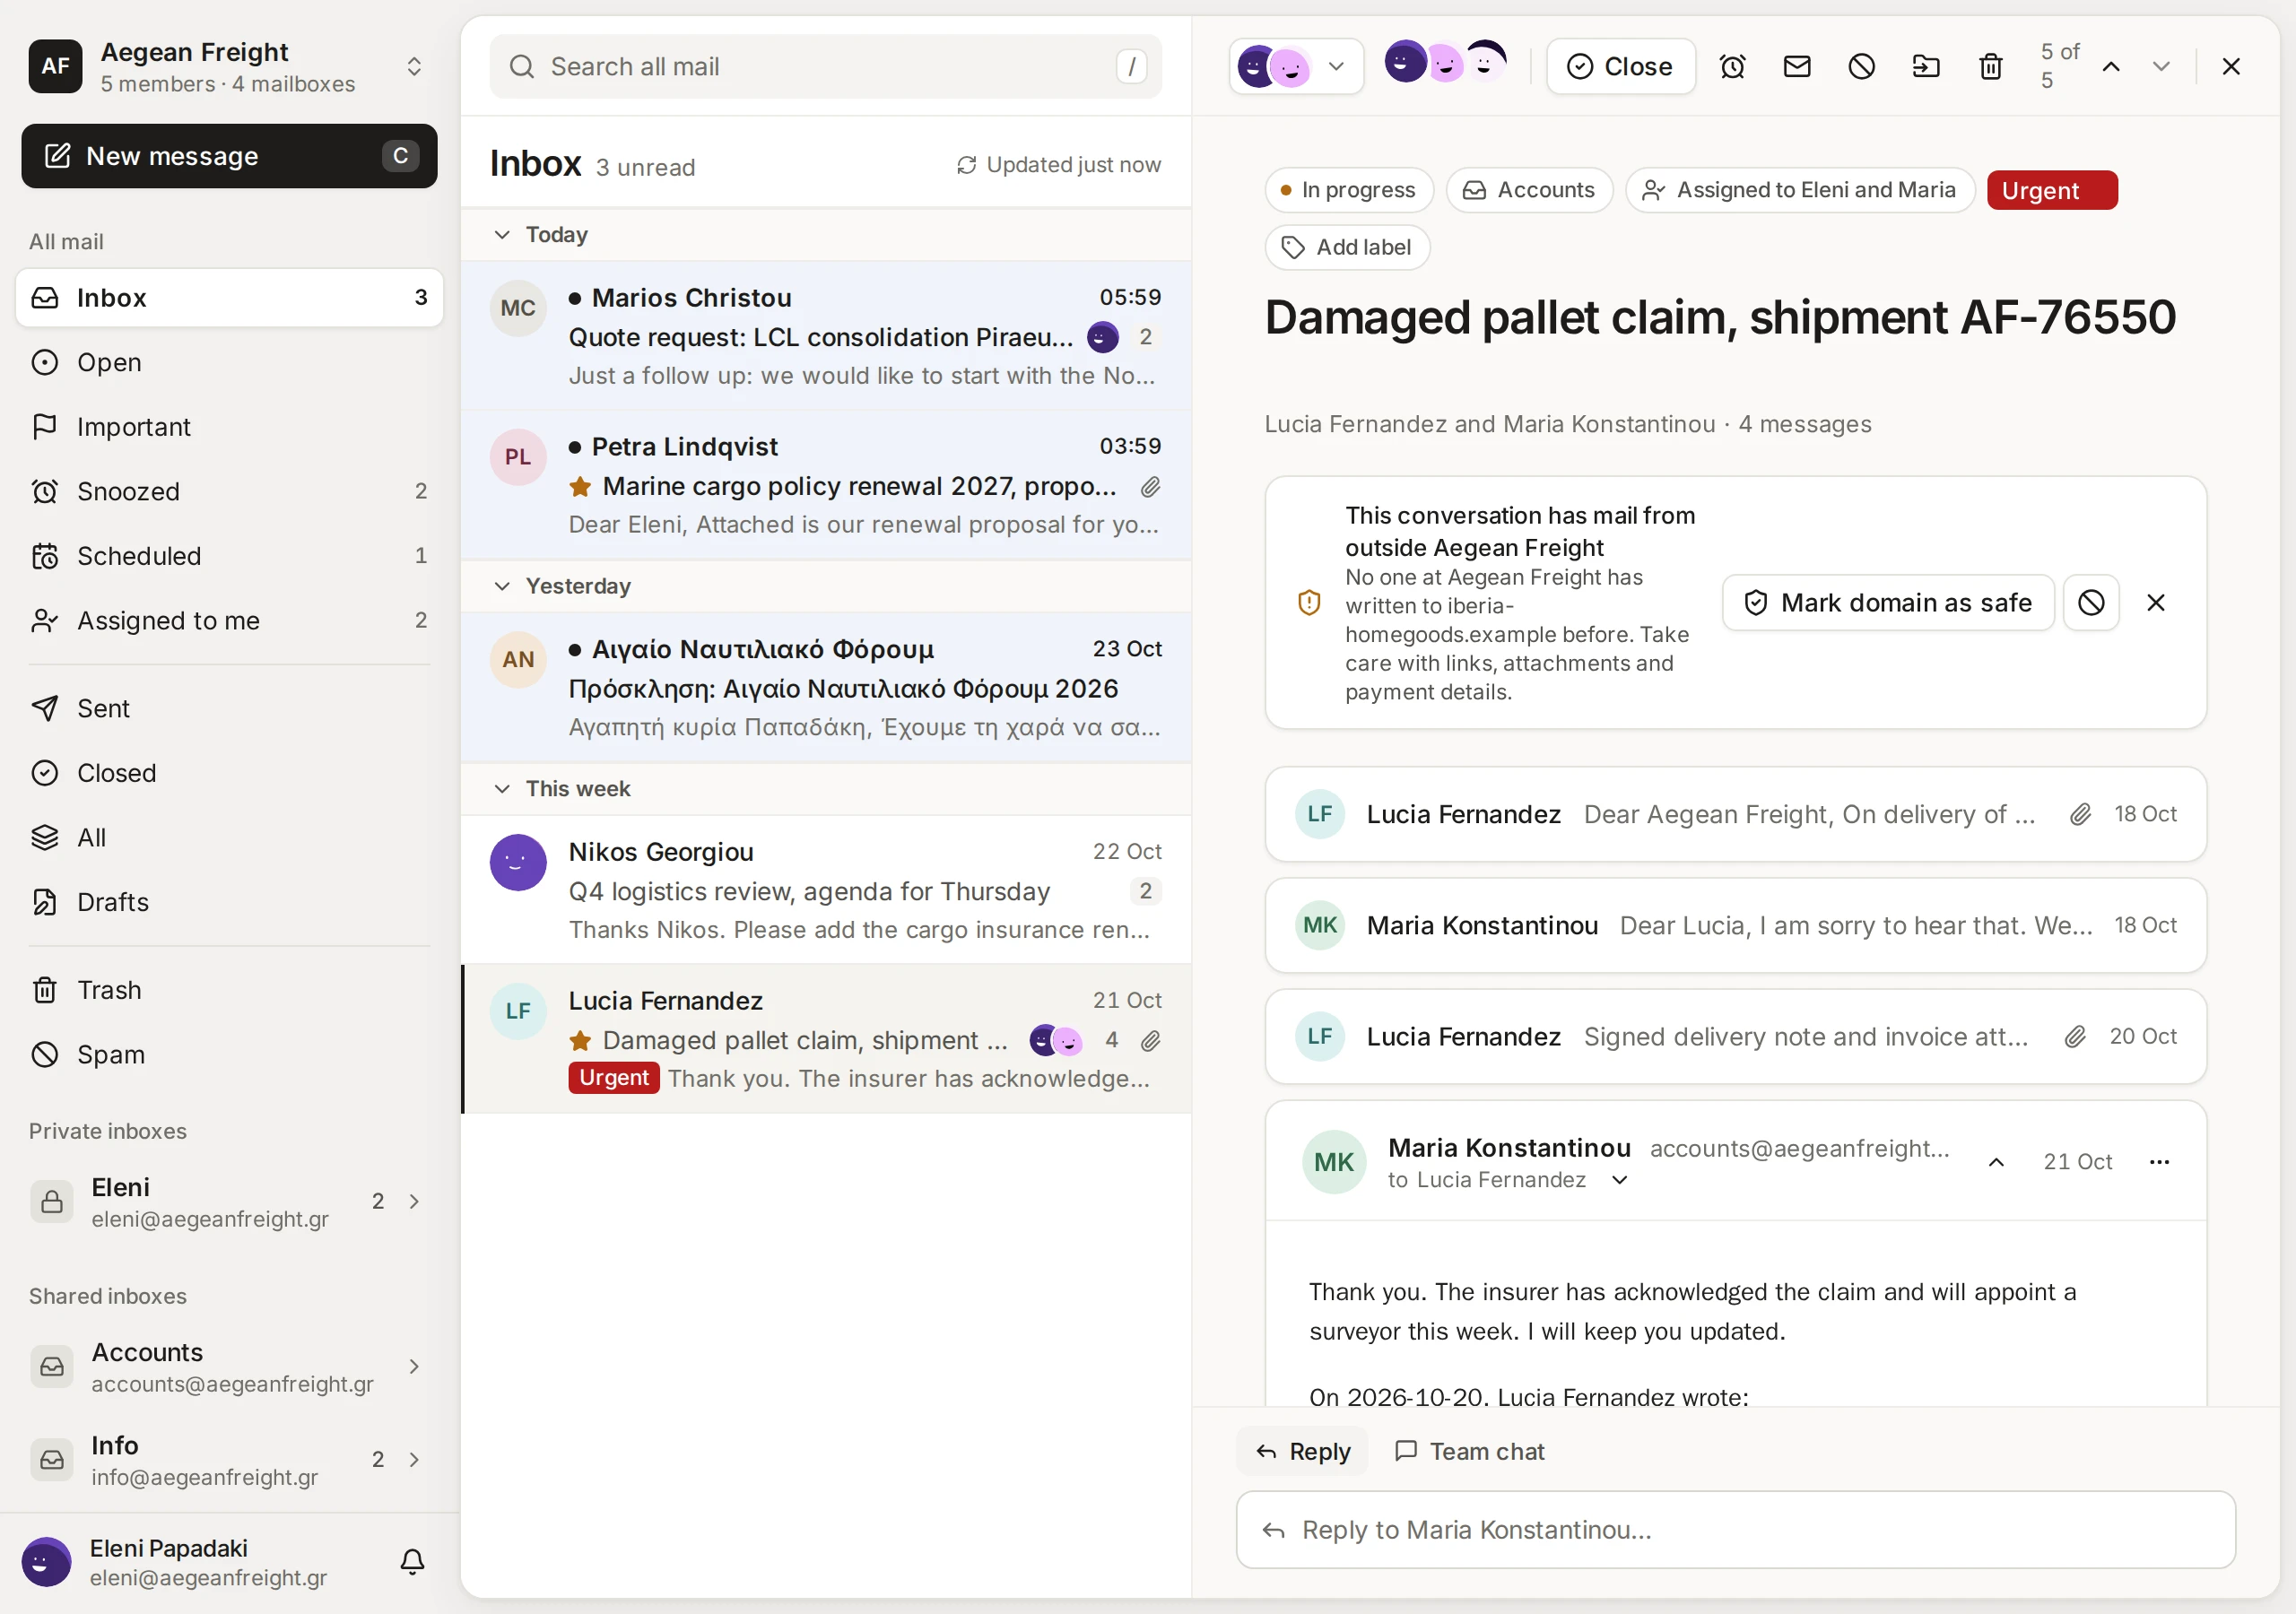The width and height of the screenshot is (2296, 1614).
Task: Block sender icon in outside-mail warning
Action: [x=2091, y=602]
